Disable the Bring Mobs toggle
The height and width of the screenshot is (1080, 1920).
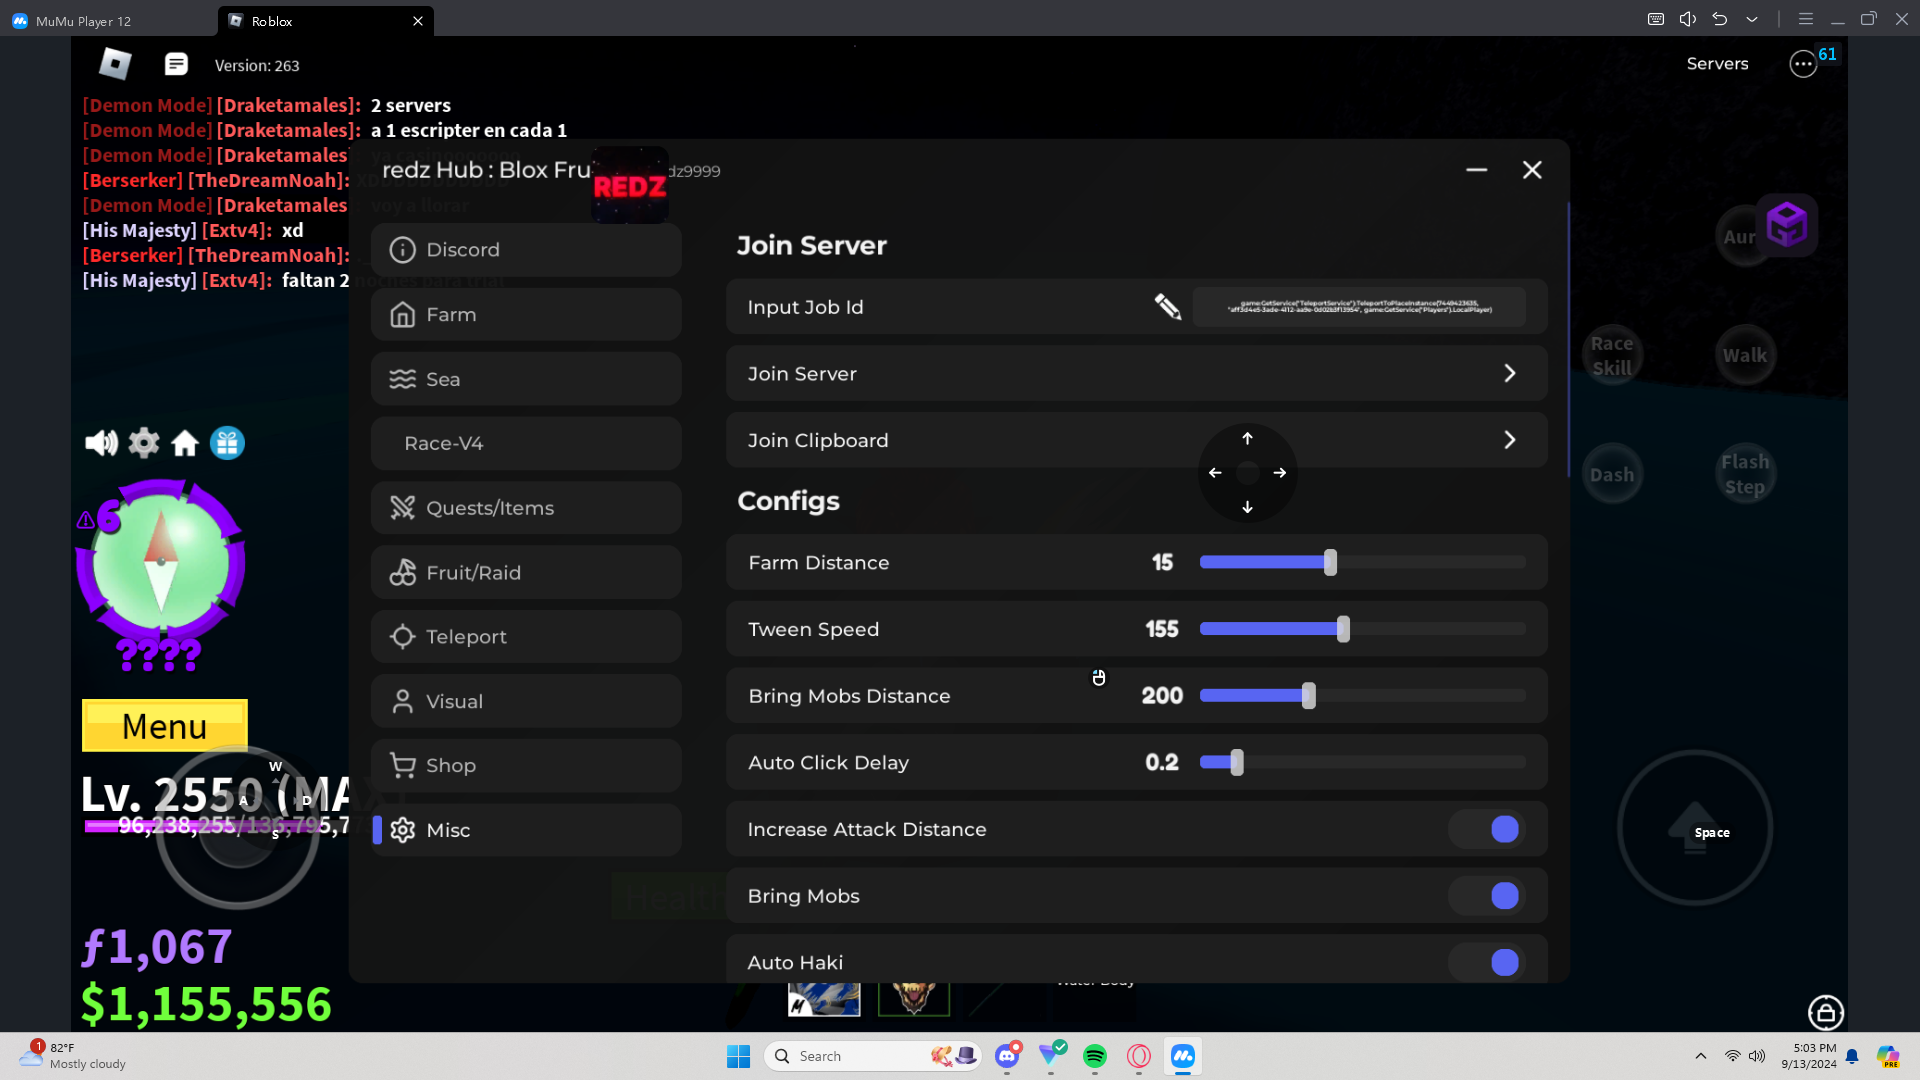coord(1486,896)
